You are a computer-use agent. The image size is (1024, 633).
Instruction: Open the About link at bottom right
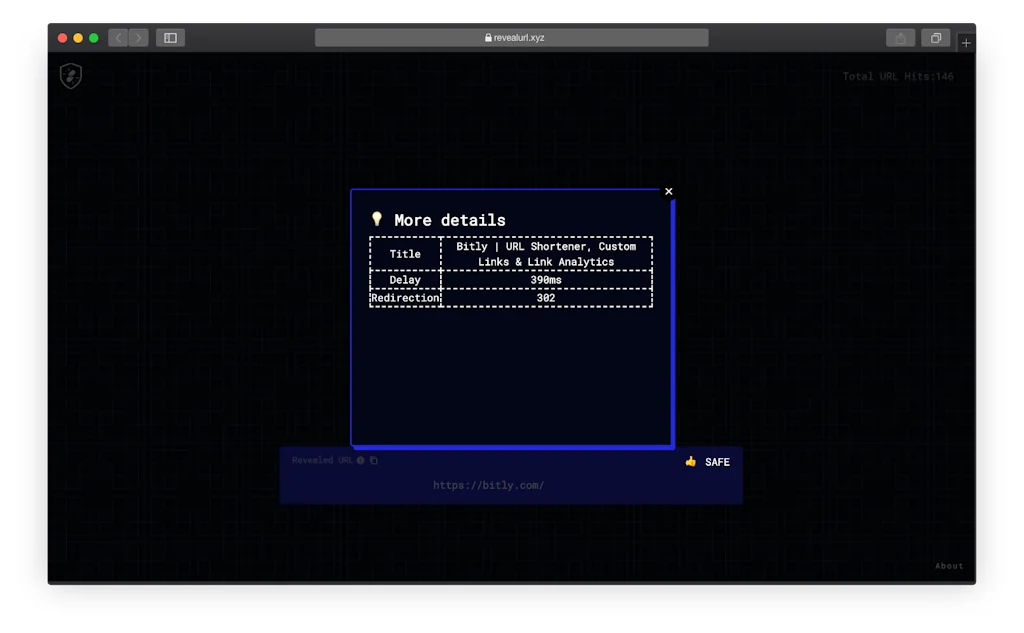948,565
